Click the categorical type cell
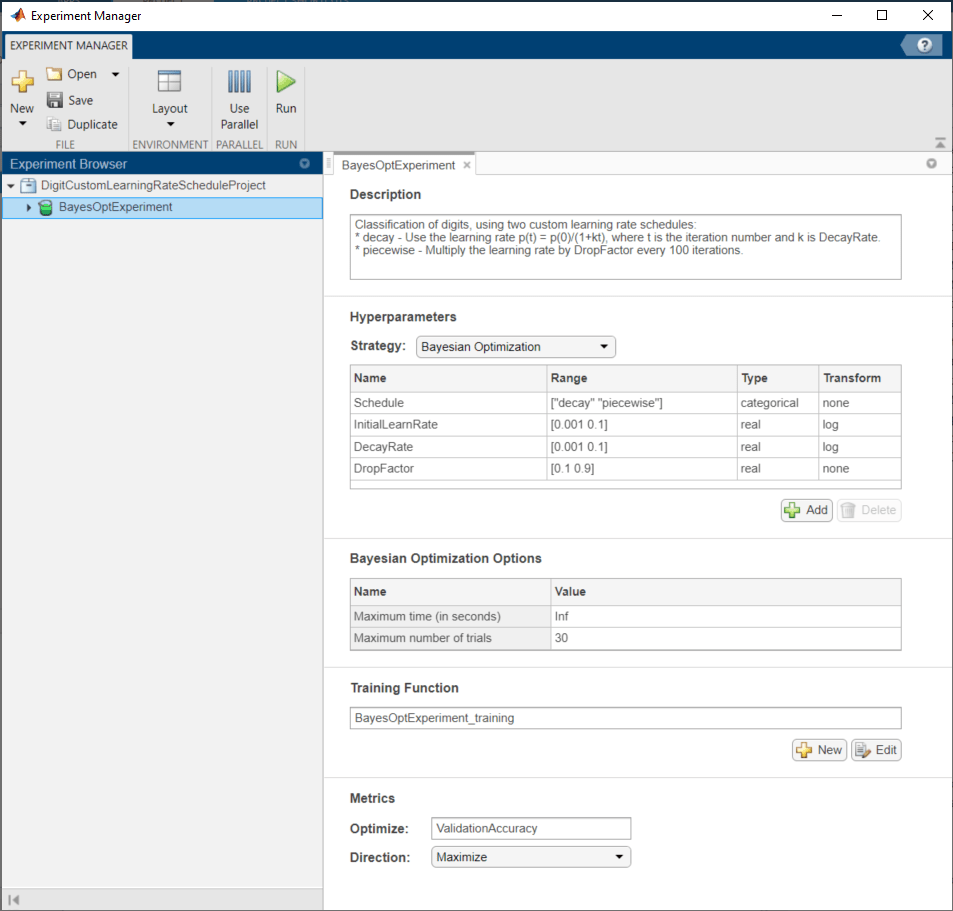The height and width of the screenshot is (911, 953). (x=777, y=403)
